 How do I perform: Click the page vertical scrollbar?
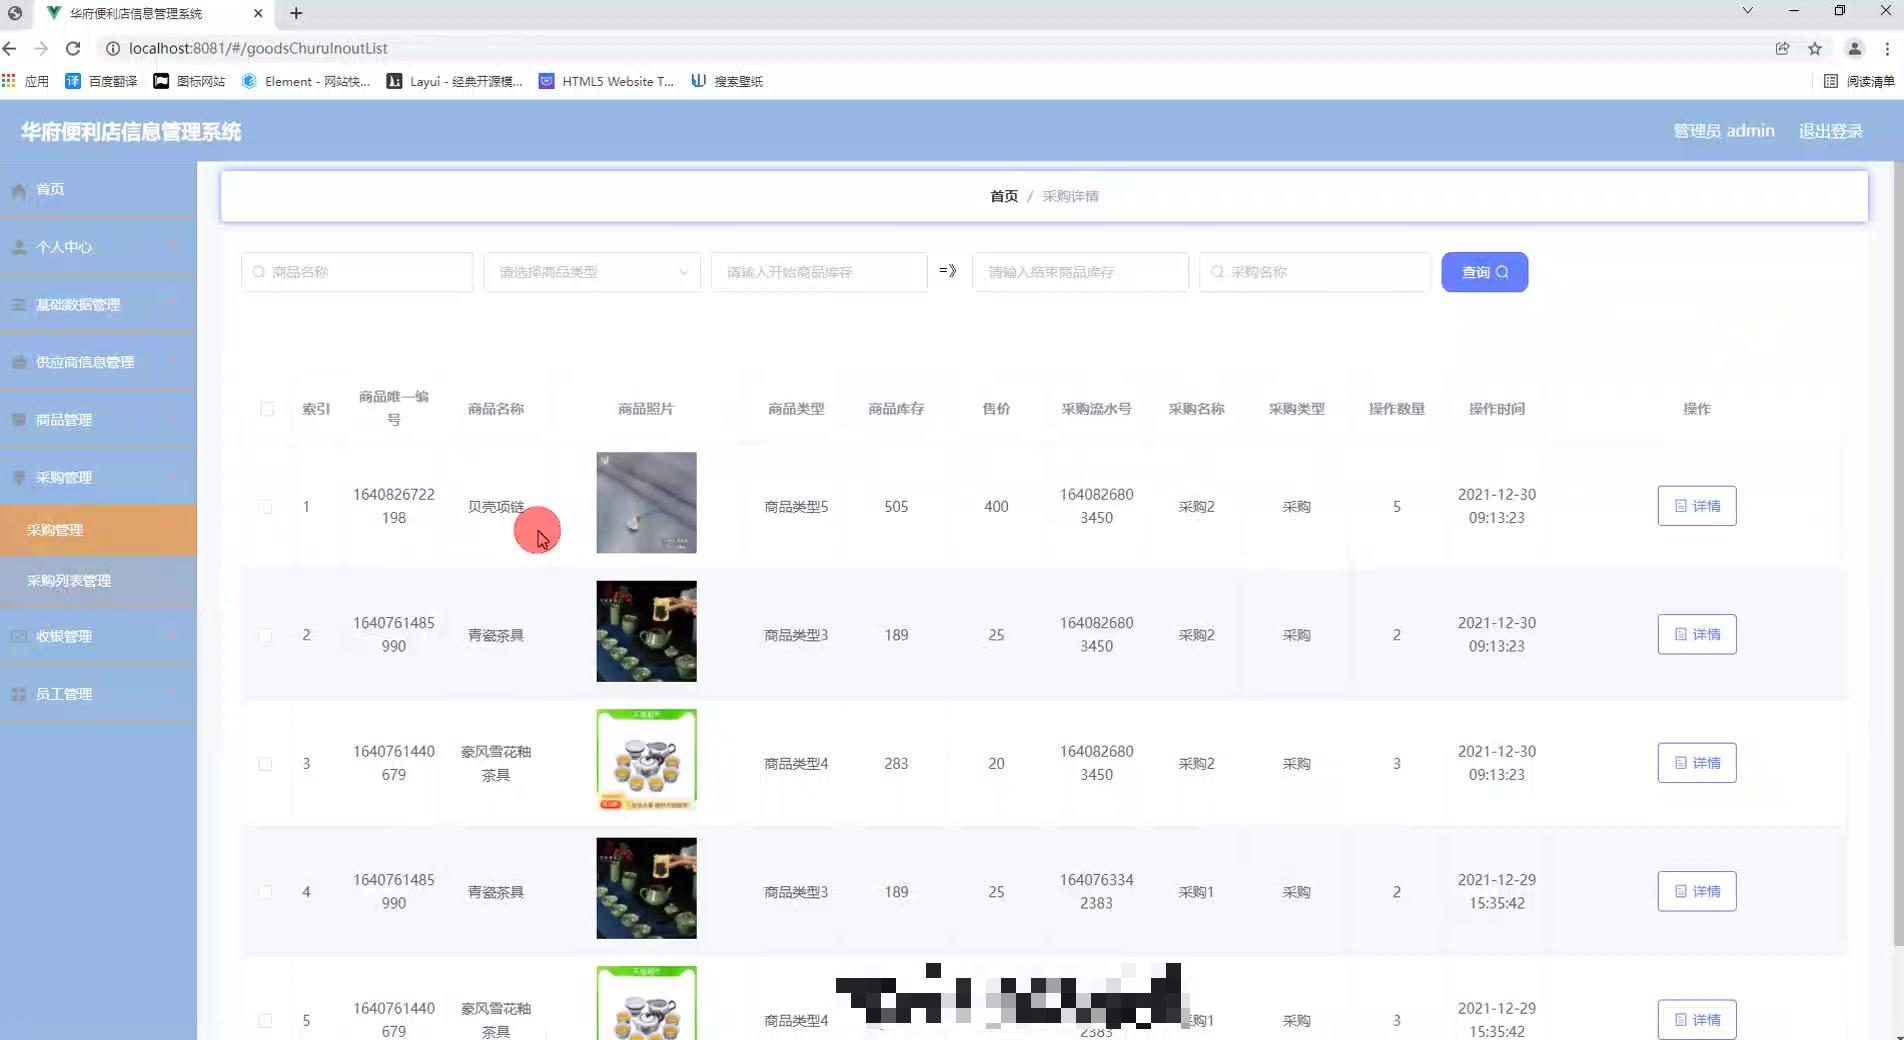[x=1898, y=554]
